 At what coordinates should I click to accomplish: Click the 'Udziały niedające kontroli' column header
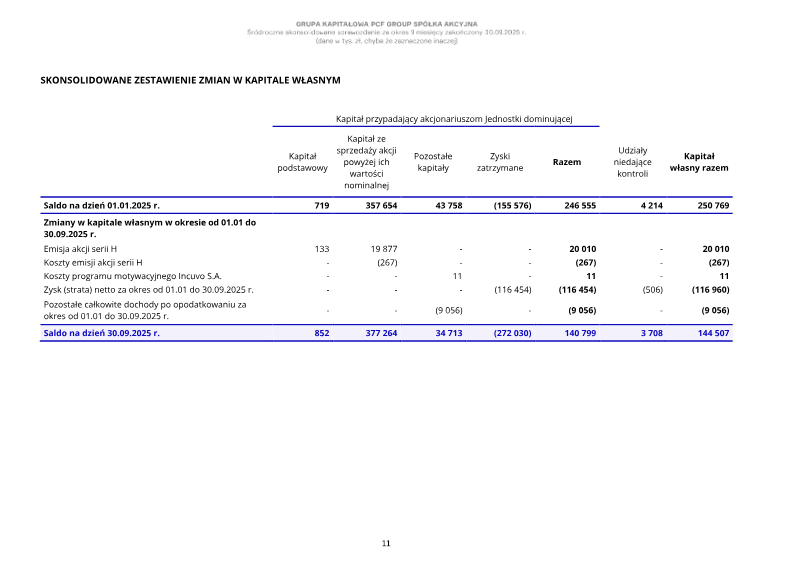(633, 162)
